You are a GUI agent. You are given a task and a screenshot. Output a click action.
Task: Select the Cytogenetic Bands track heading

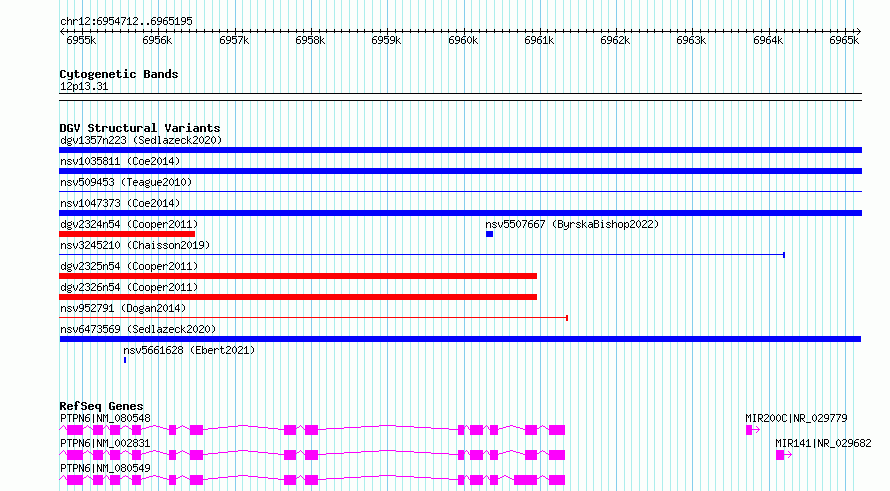[119, 74]
